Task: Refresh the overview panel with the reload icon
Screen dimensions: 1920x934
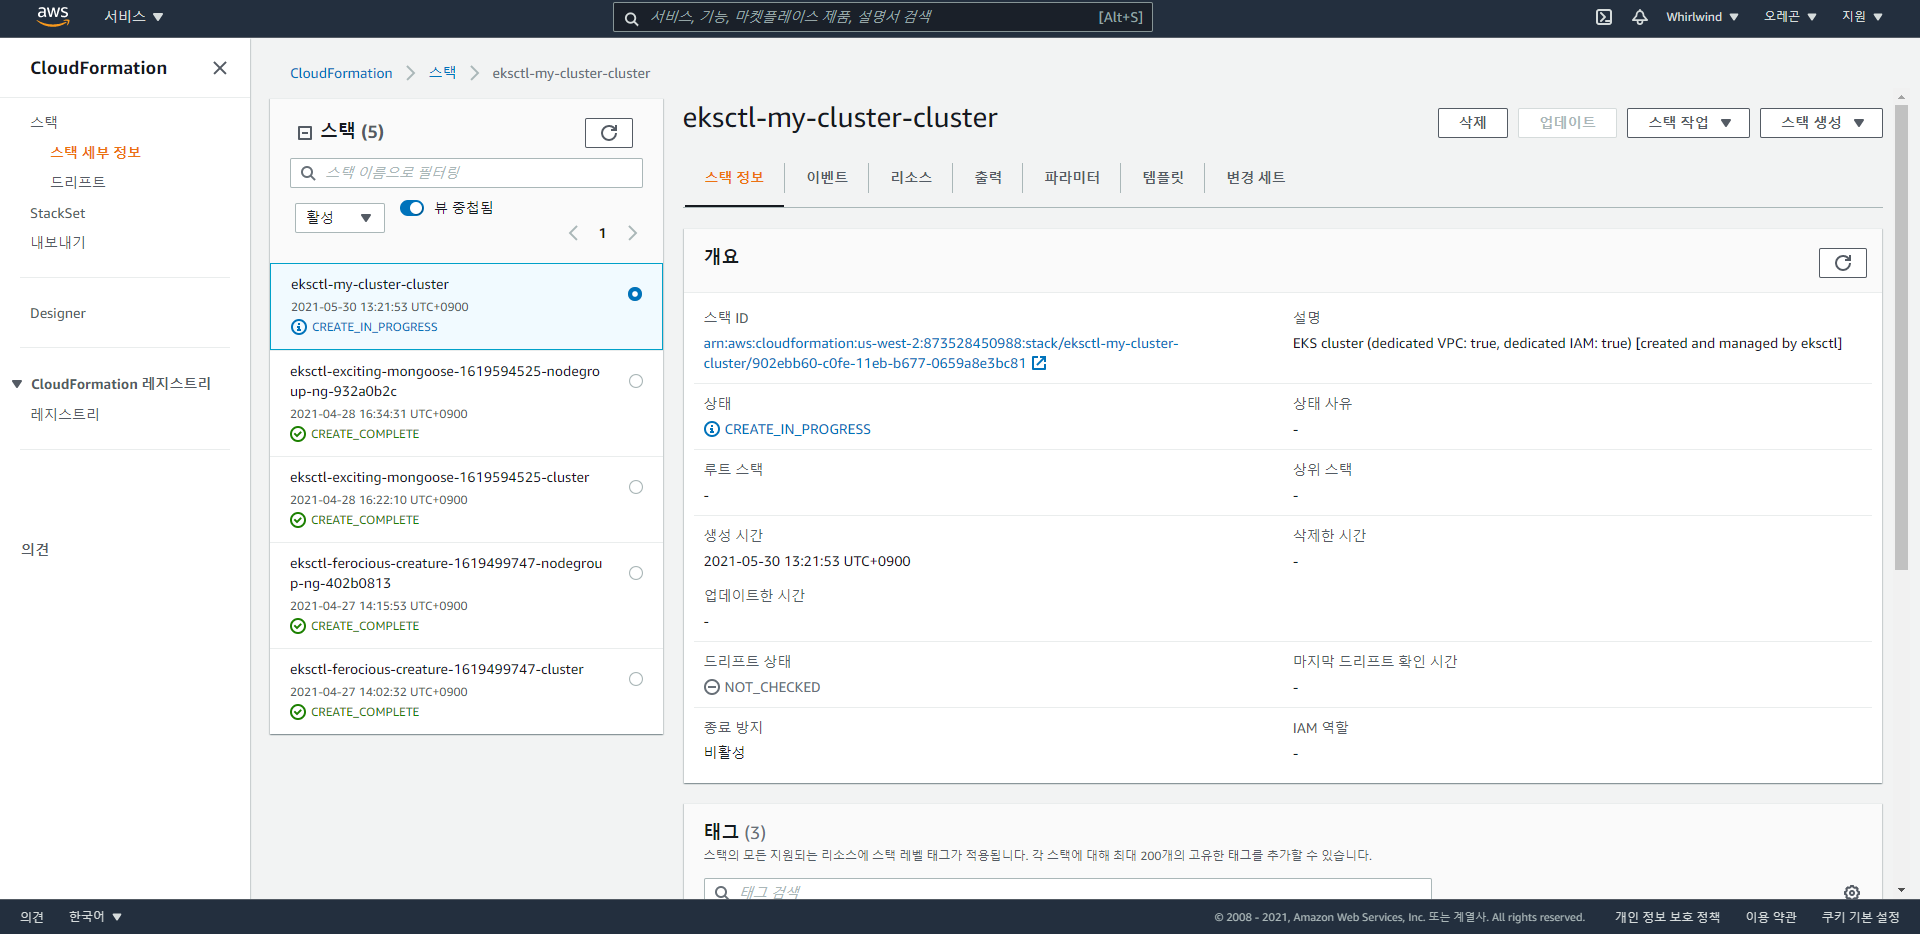Action: 1843,263
